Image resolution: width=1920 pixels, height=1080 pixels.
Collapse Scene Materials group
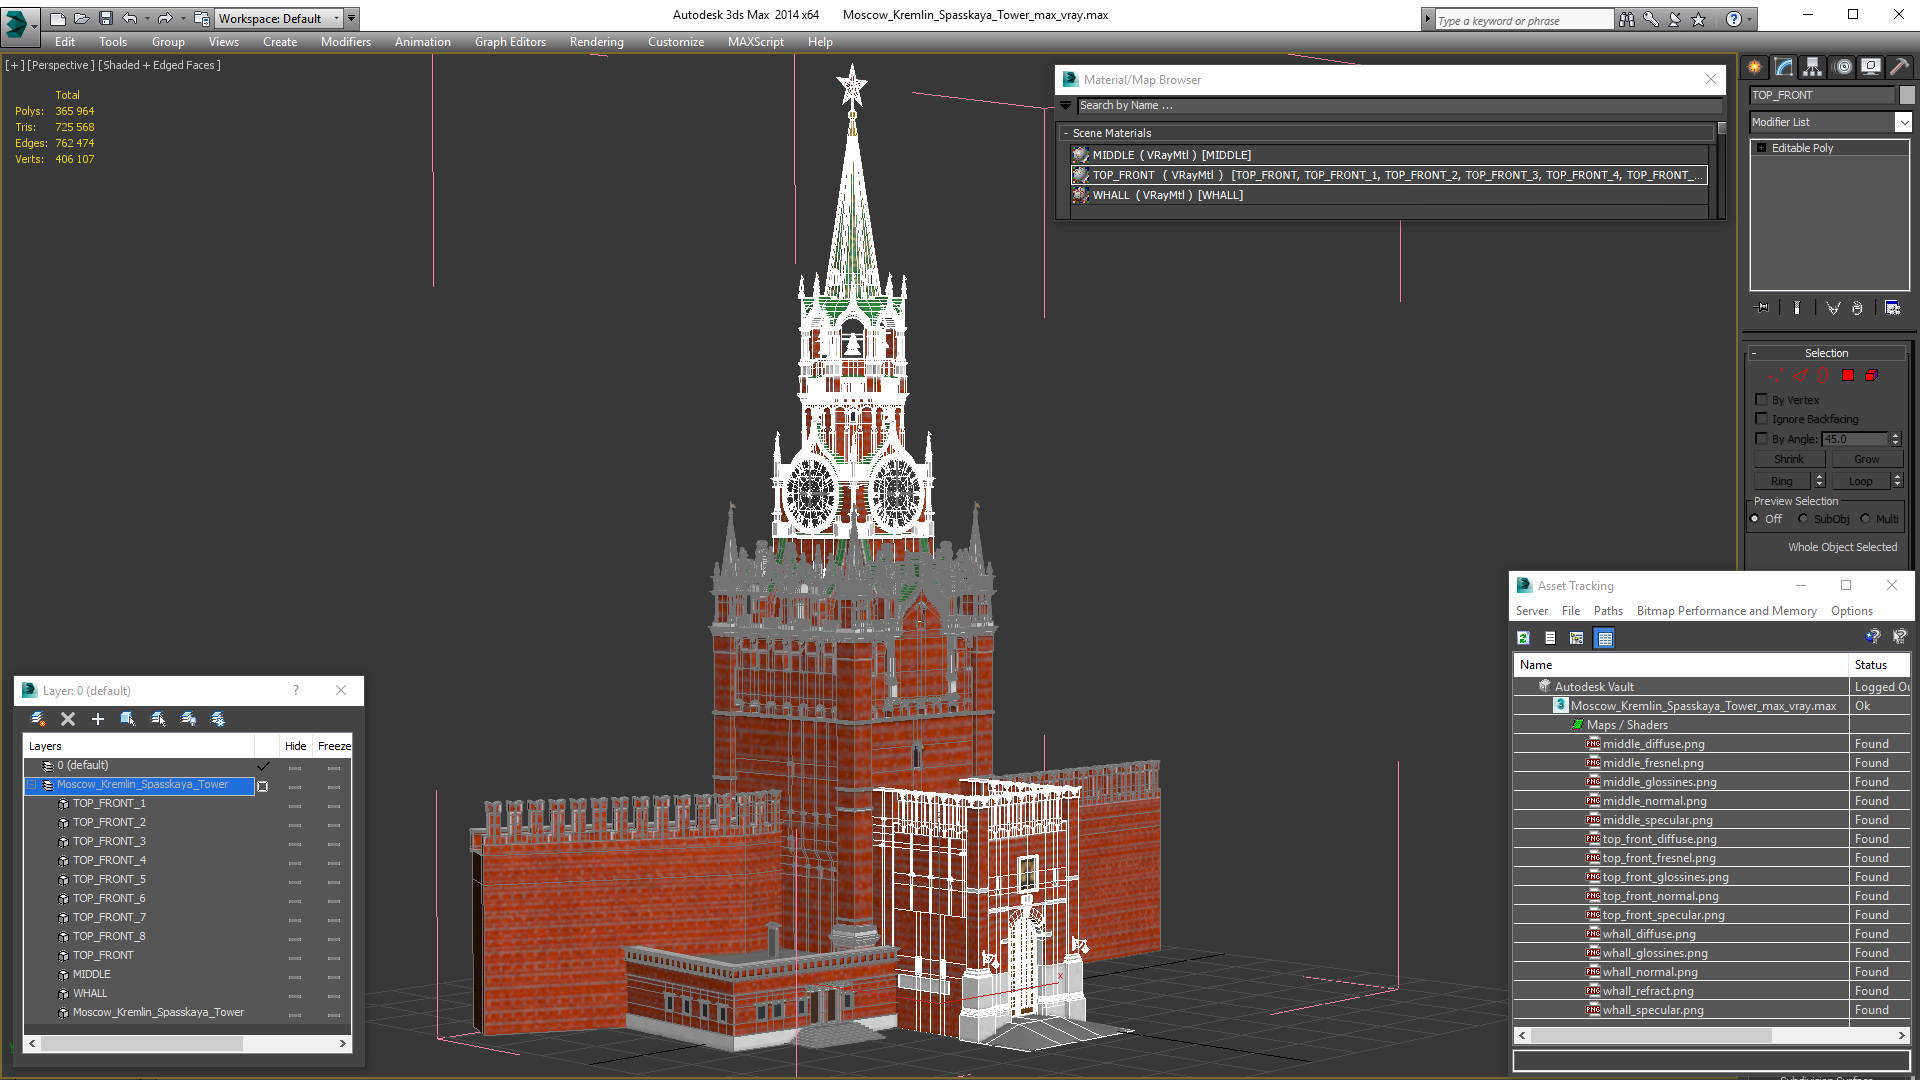click(x=1066, y=133)
